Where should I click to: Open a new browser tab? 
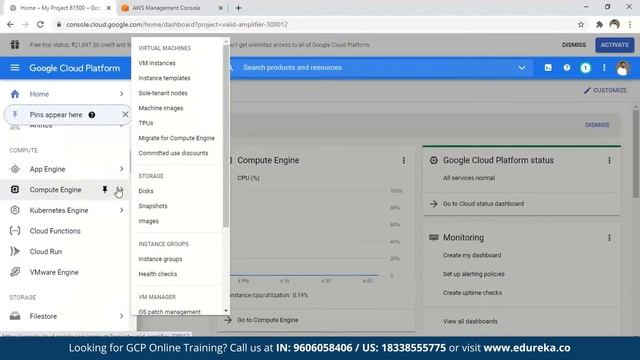pos(238,8)
